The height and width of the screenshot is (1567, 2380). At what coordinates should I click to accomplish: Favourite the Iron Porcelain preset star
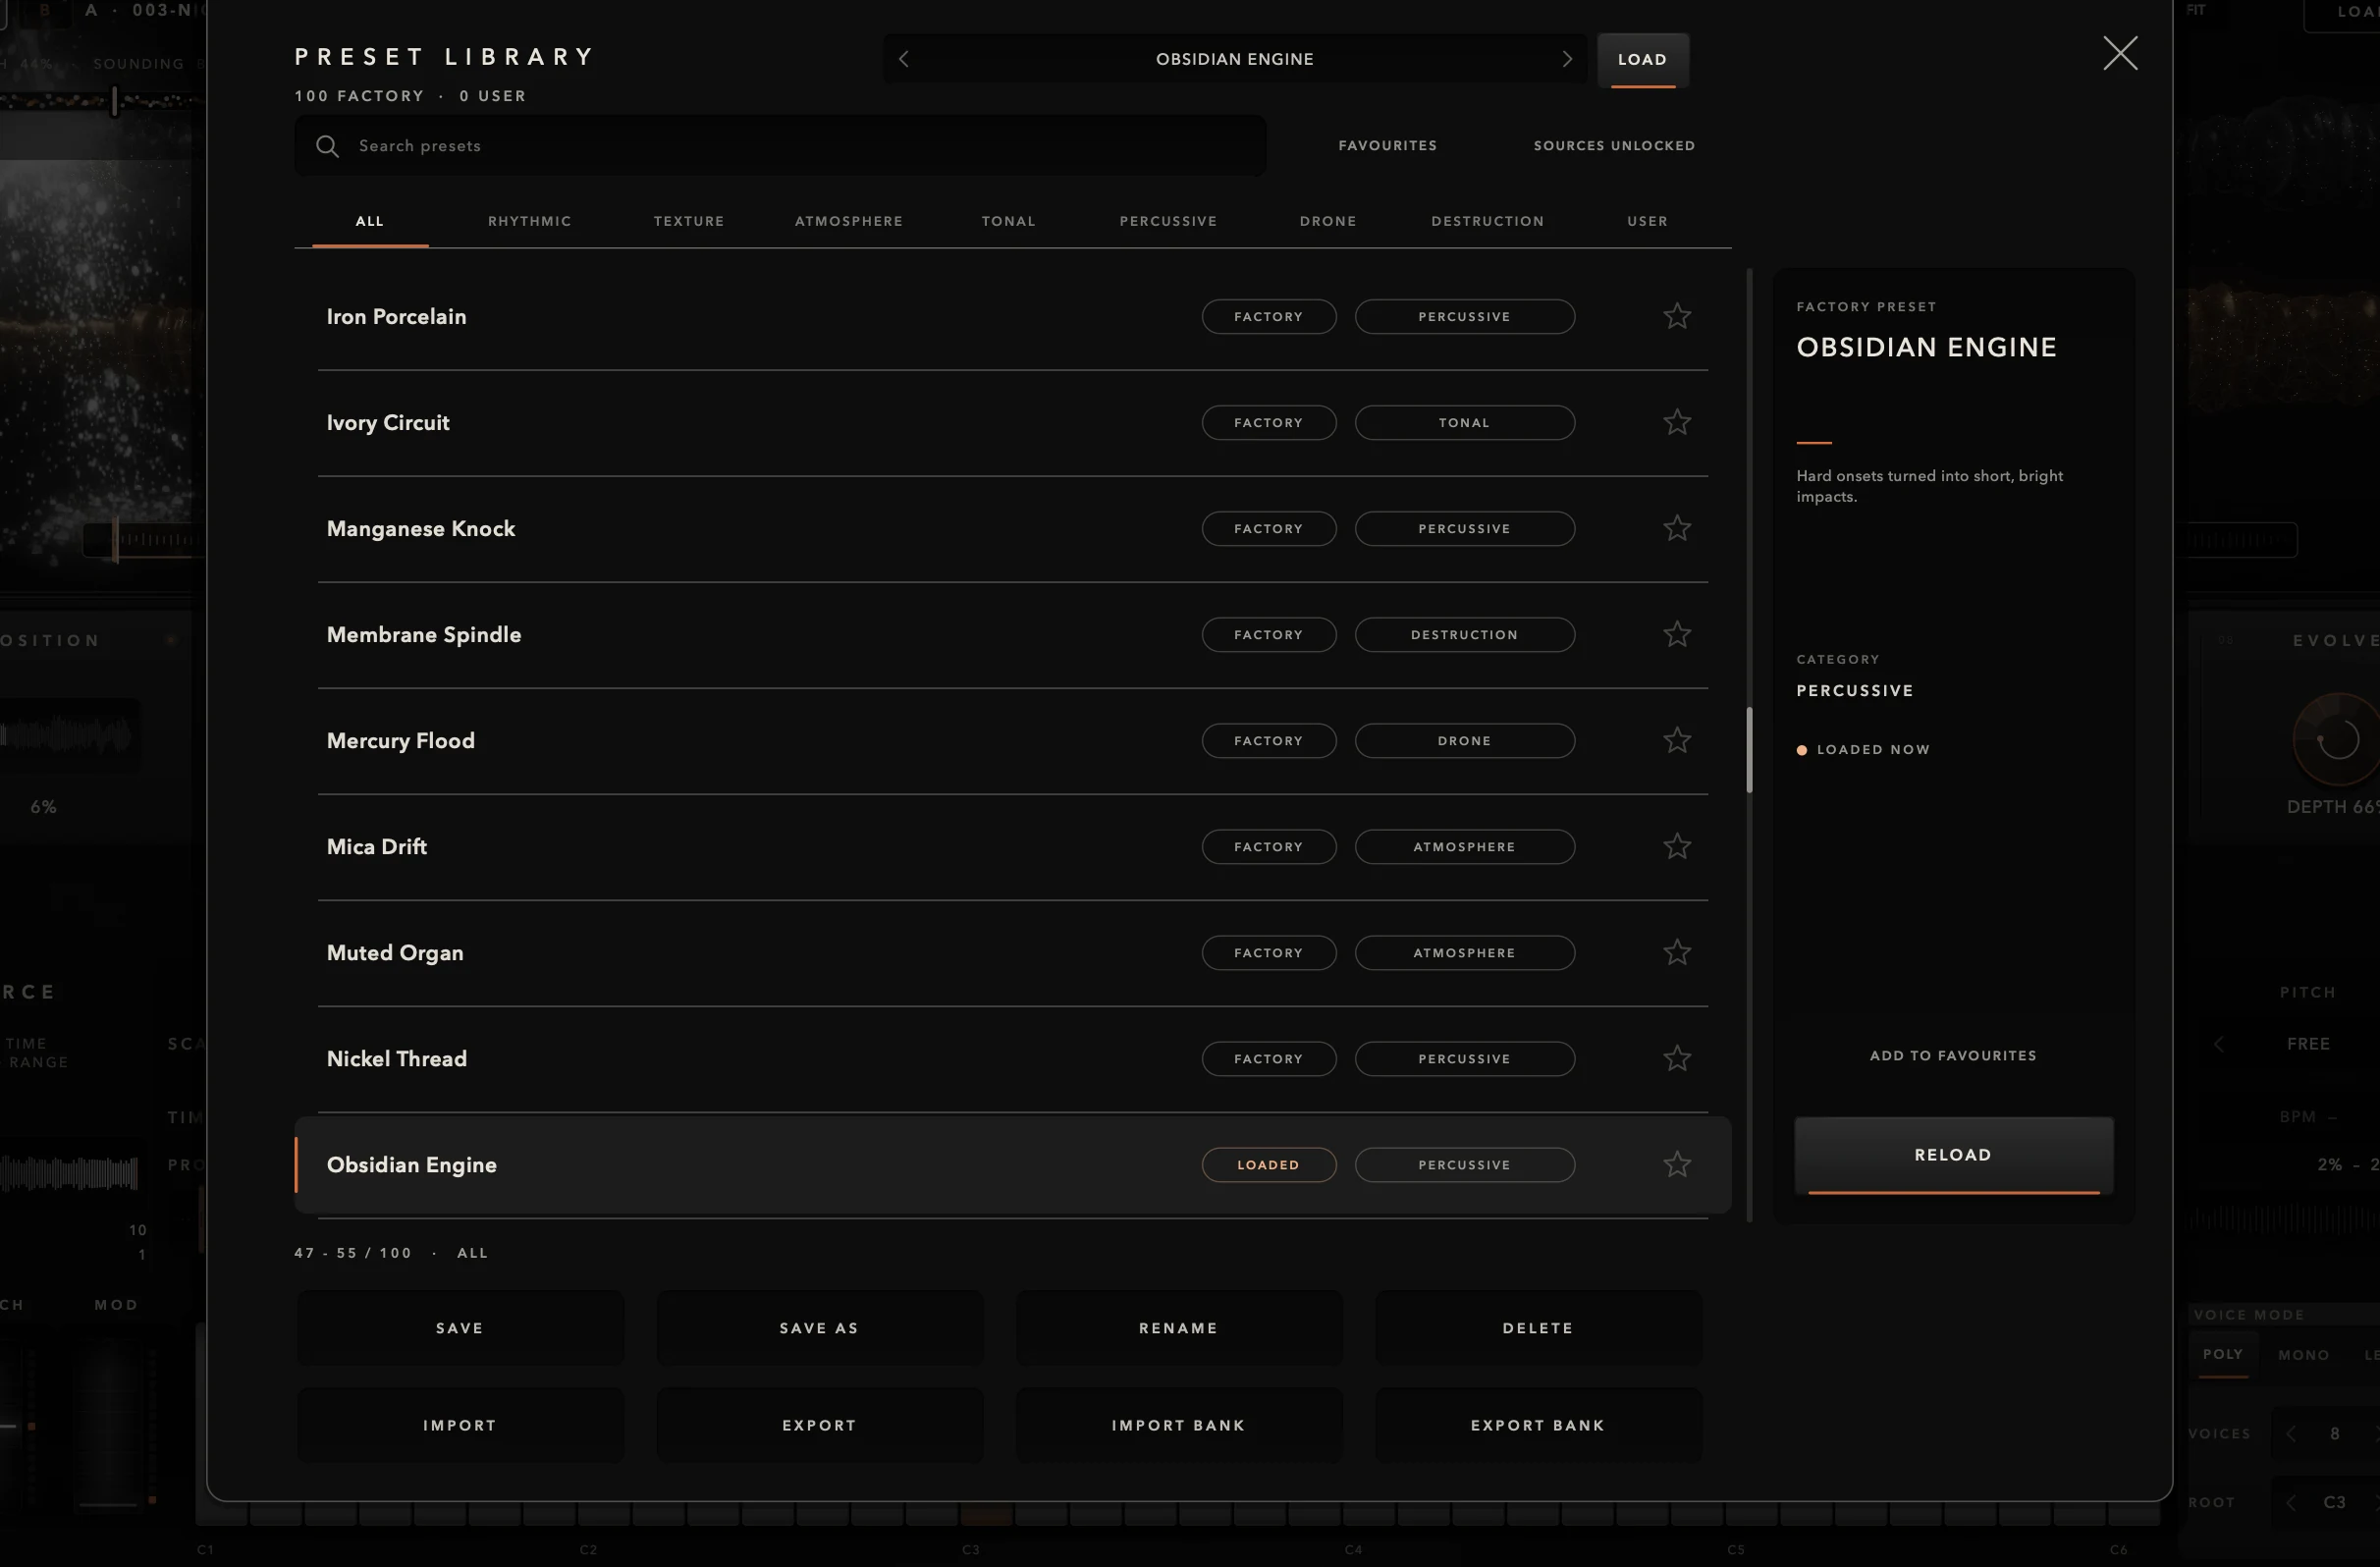point(1677,316)
